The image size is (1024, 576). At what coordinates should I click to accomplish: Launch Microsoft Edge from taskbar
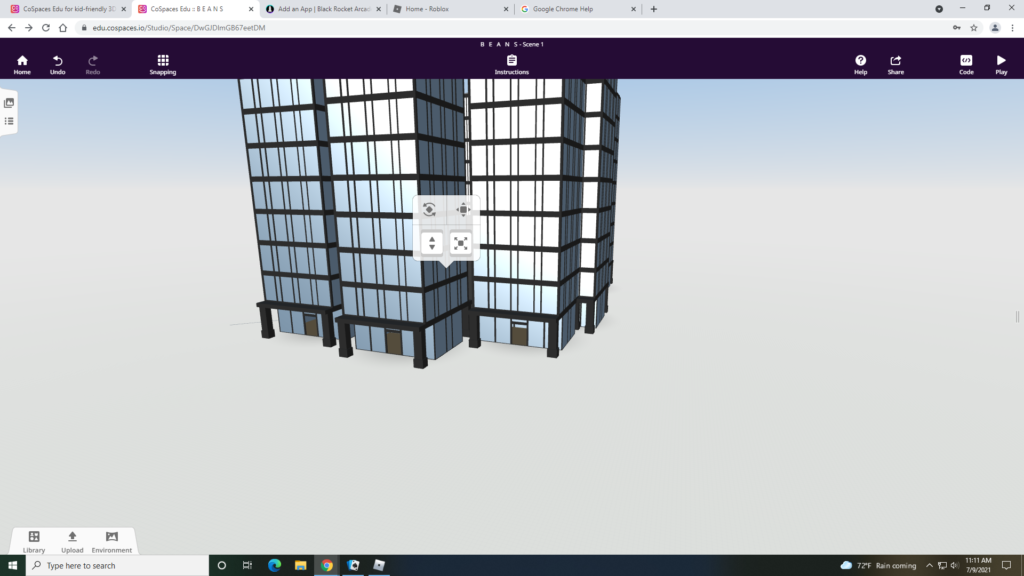[x=274, y=566]
